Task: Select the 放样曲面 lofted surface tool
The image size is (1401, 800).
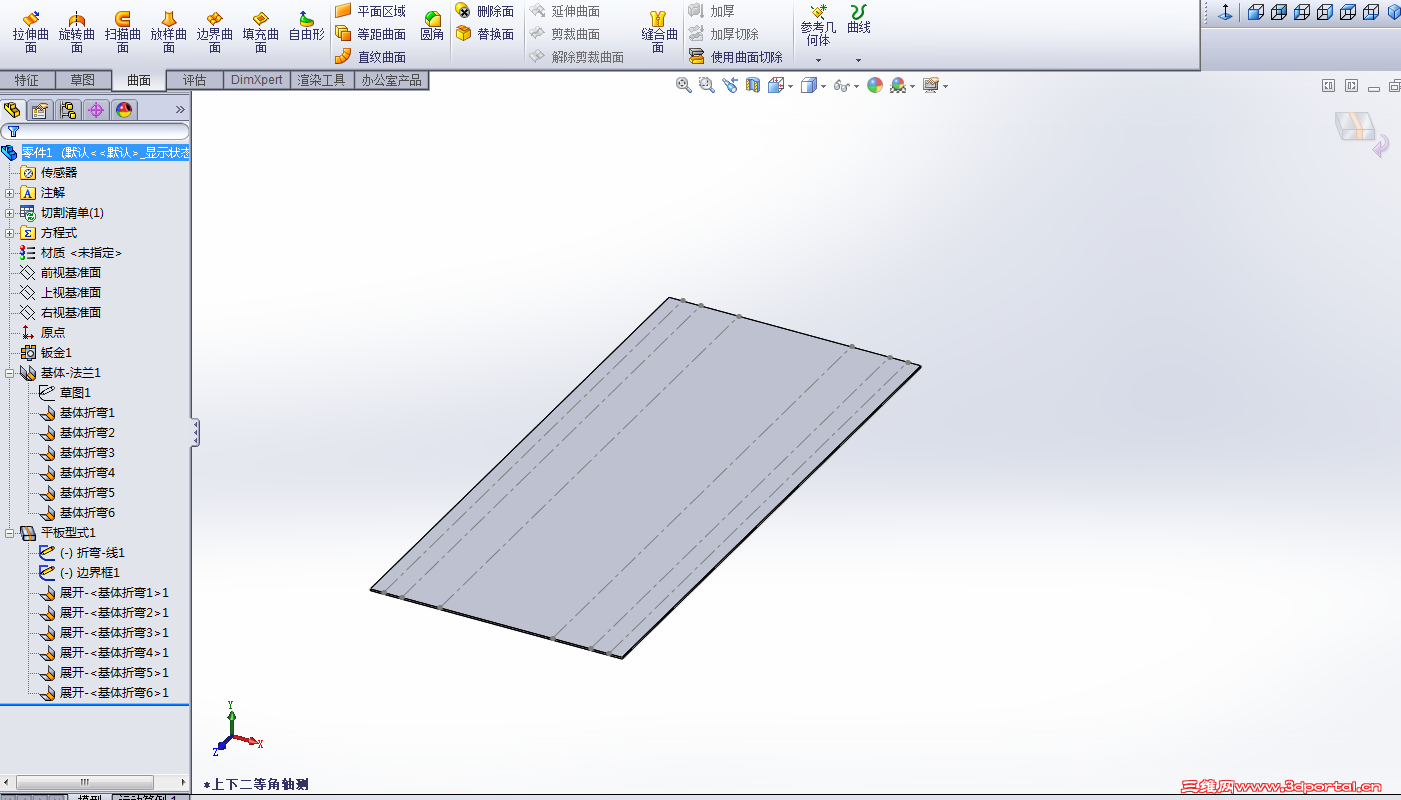Action: click(x=169, y=32)
